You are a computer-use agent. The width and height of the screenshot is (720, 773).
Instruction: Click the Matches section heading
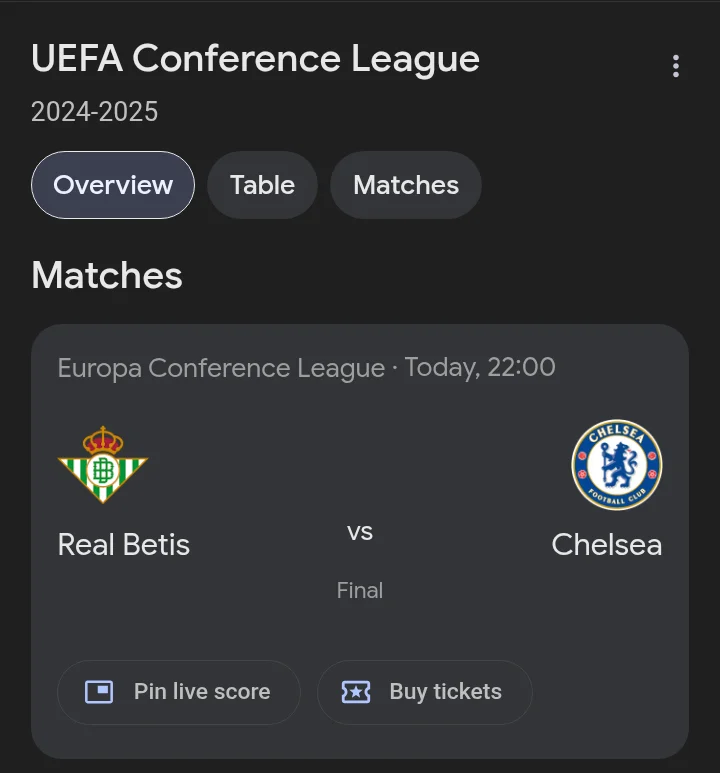(107, 275)
